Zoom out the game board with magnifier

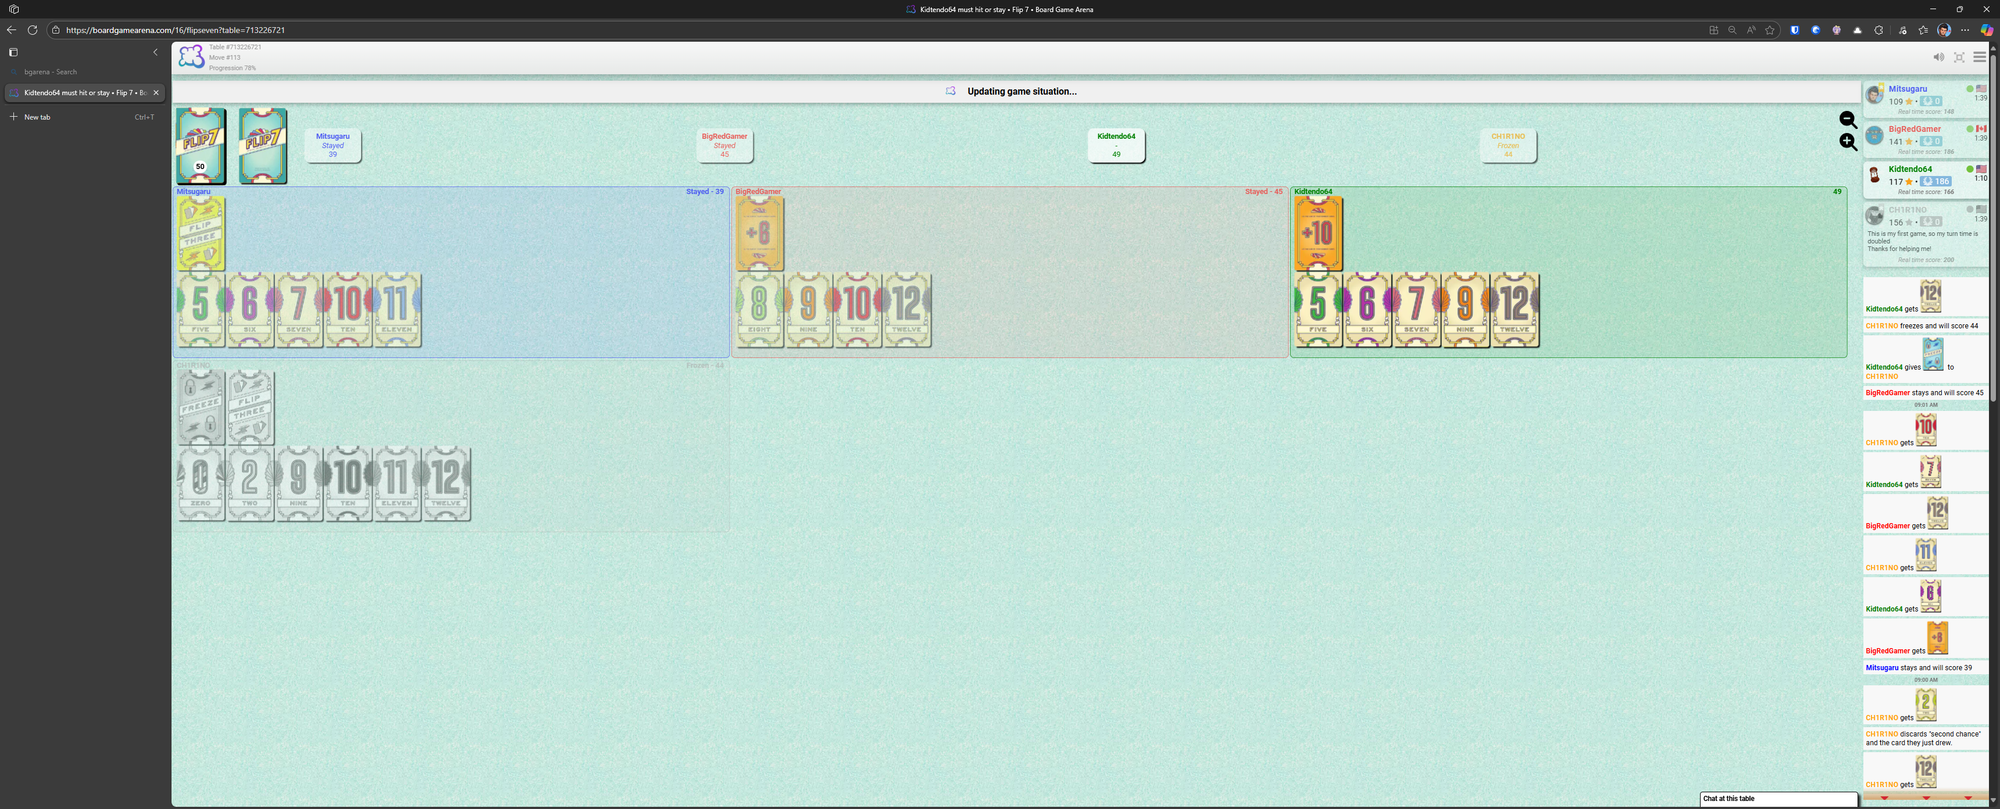pyautogui.click(x=1847, y=120)
